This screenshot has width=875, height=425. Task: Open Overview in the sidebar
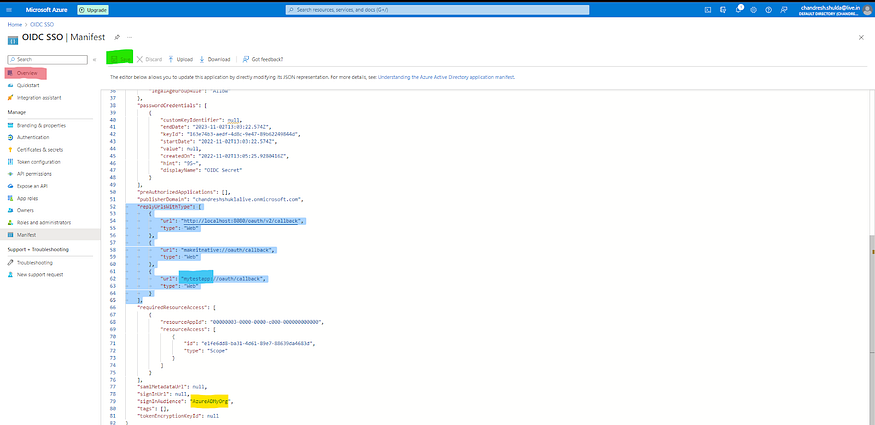pyautogui.click(x=26, y=73)
